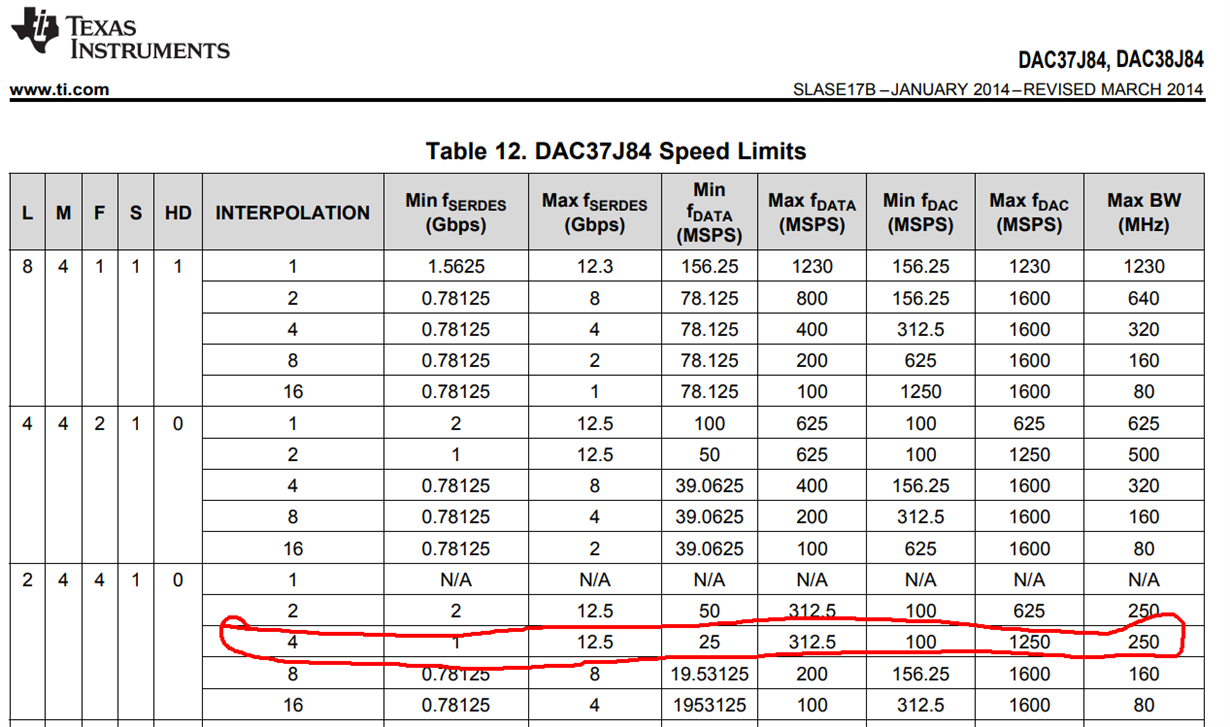Click N/A in the Max fDAC column
This screenshot has height=727, width=1230.
[x=1029, y=580]
